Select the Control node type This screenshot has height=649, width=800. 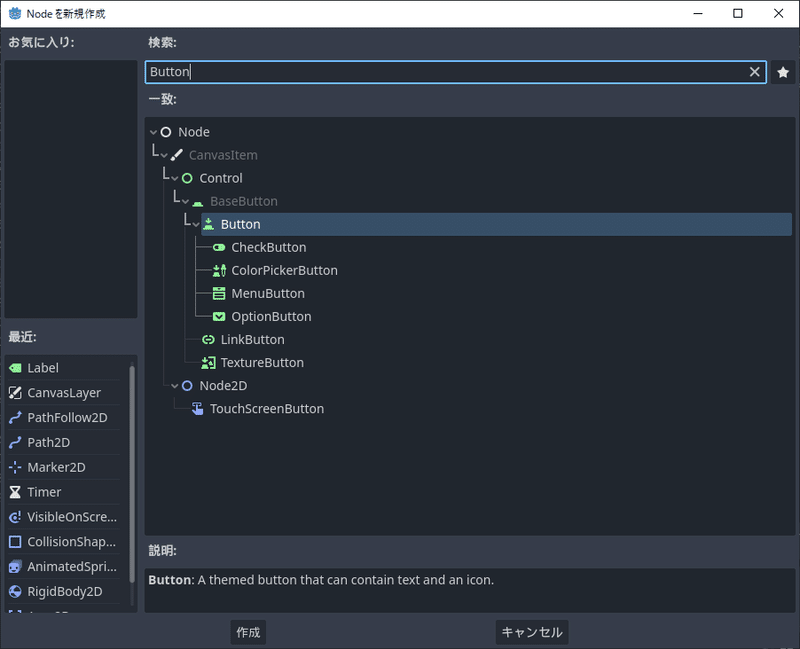click(221, 178)
